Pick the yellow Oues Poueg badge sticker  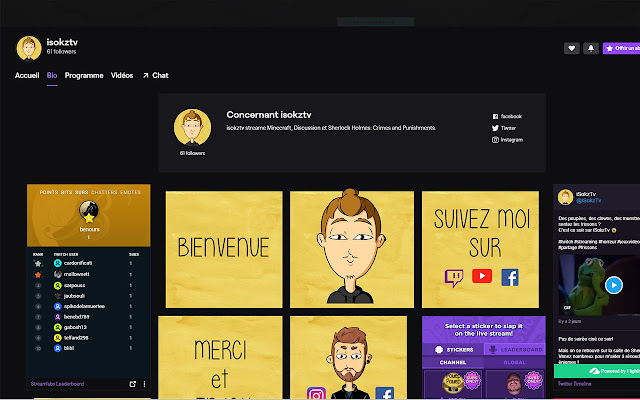pos(453,384)
